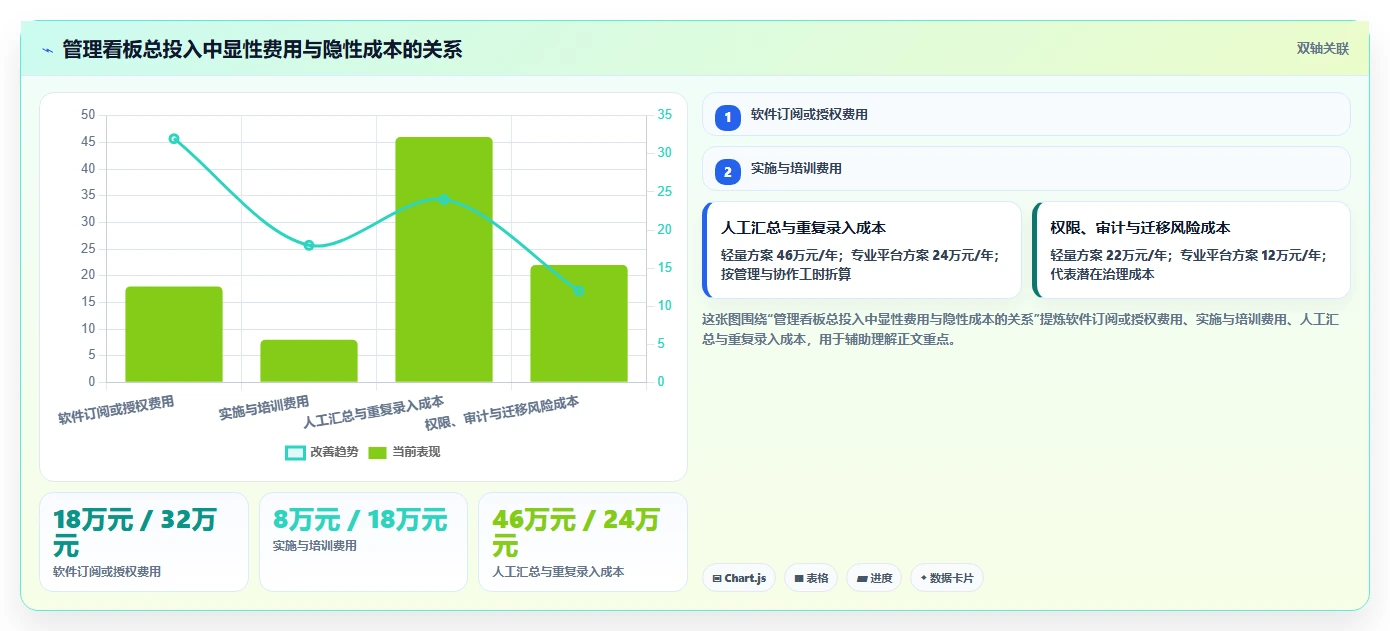Viewport: 1390px width, 631px height.
Task: Open the 人工汇总与重复录入成本 card
Action: 862,250
